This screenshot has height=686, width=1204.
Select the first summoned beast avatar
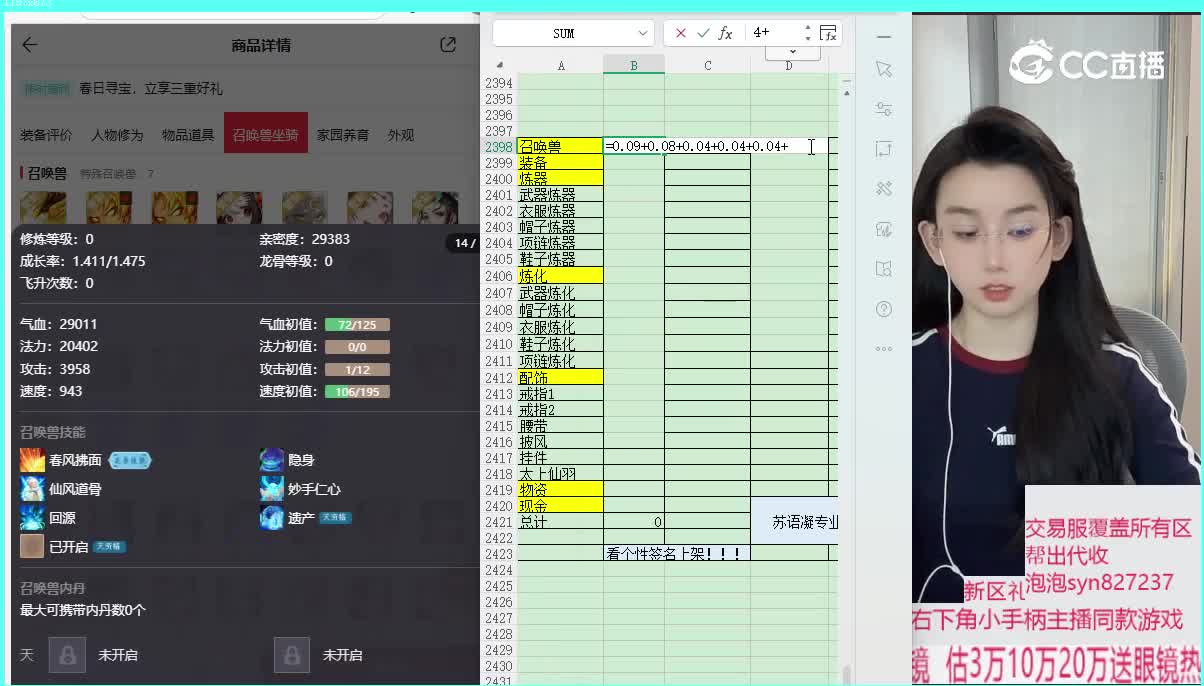click(x=43, y=208)
